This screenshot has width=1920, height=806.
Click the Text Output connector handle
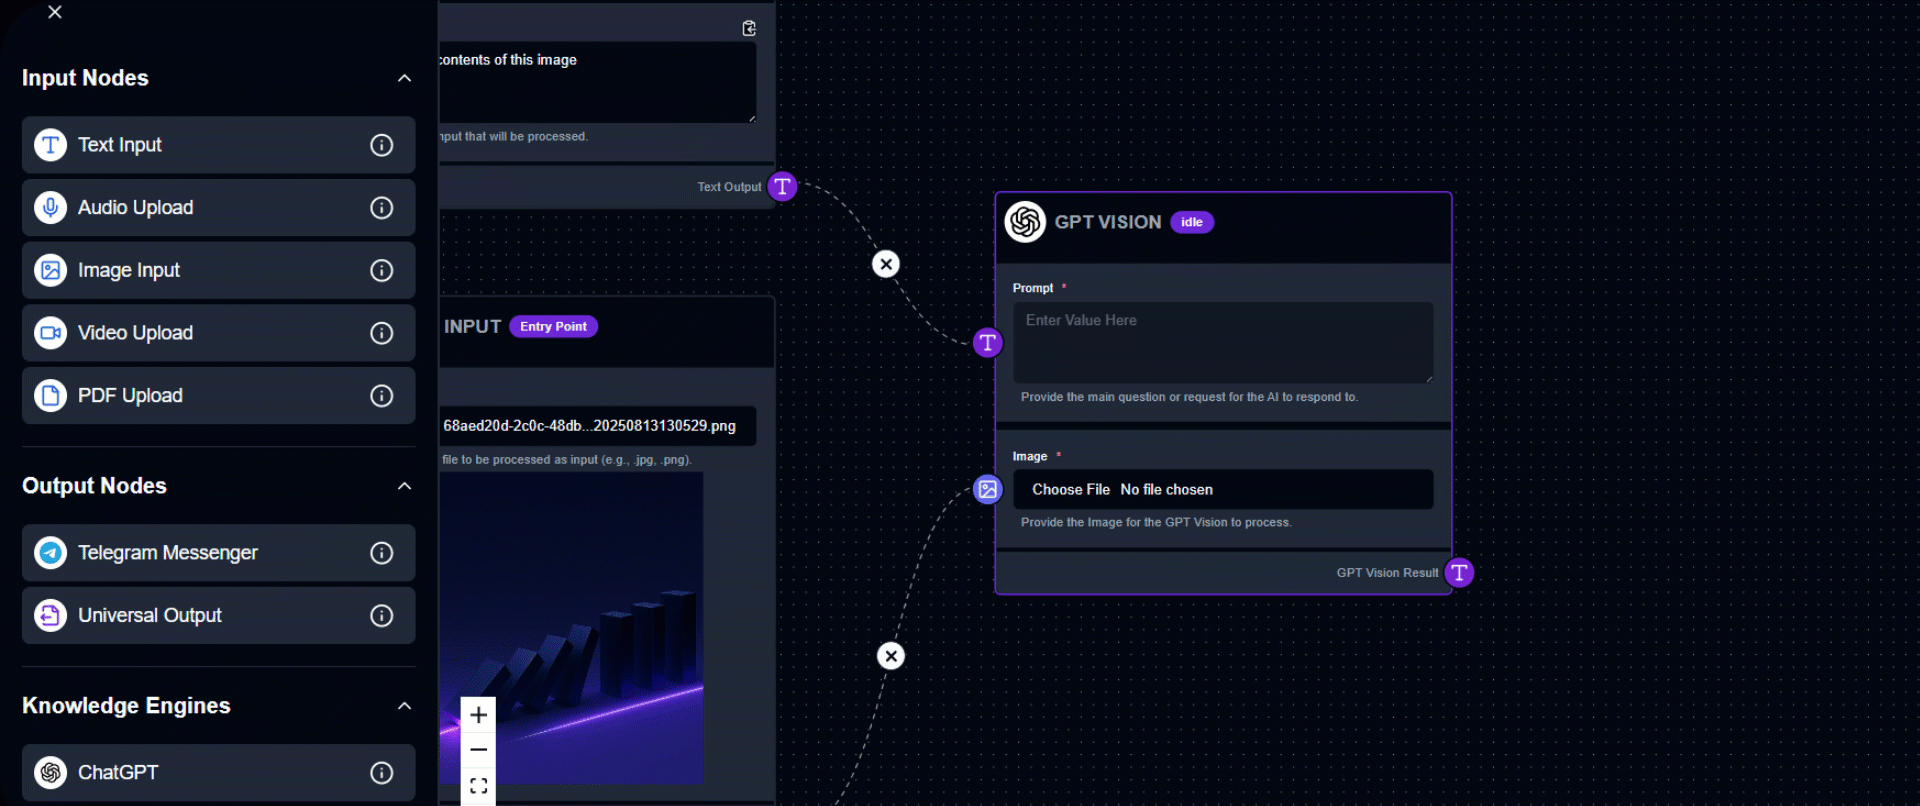click(782, 186)
